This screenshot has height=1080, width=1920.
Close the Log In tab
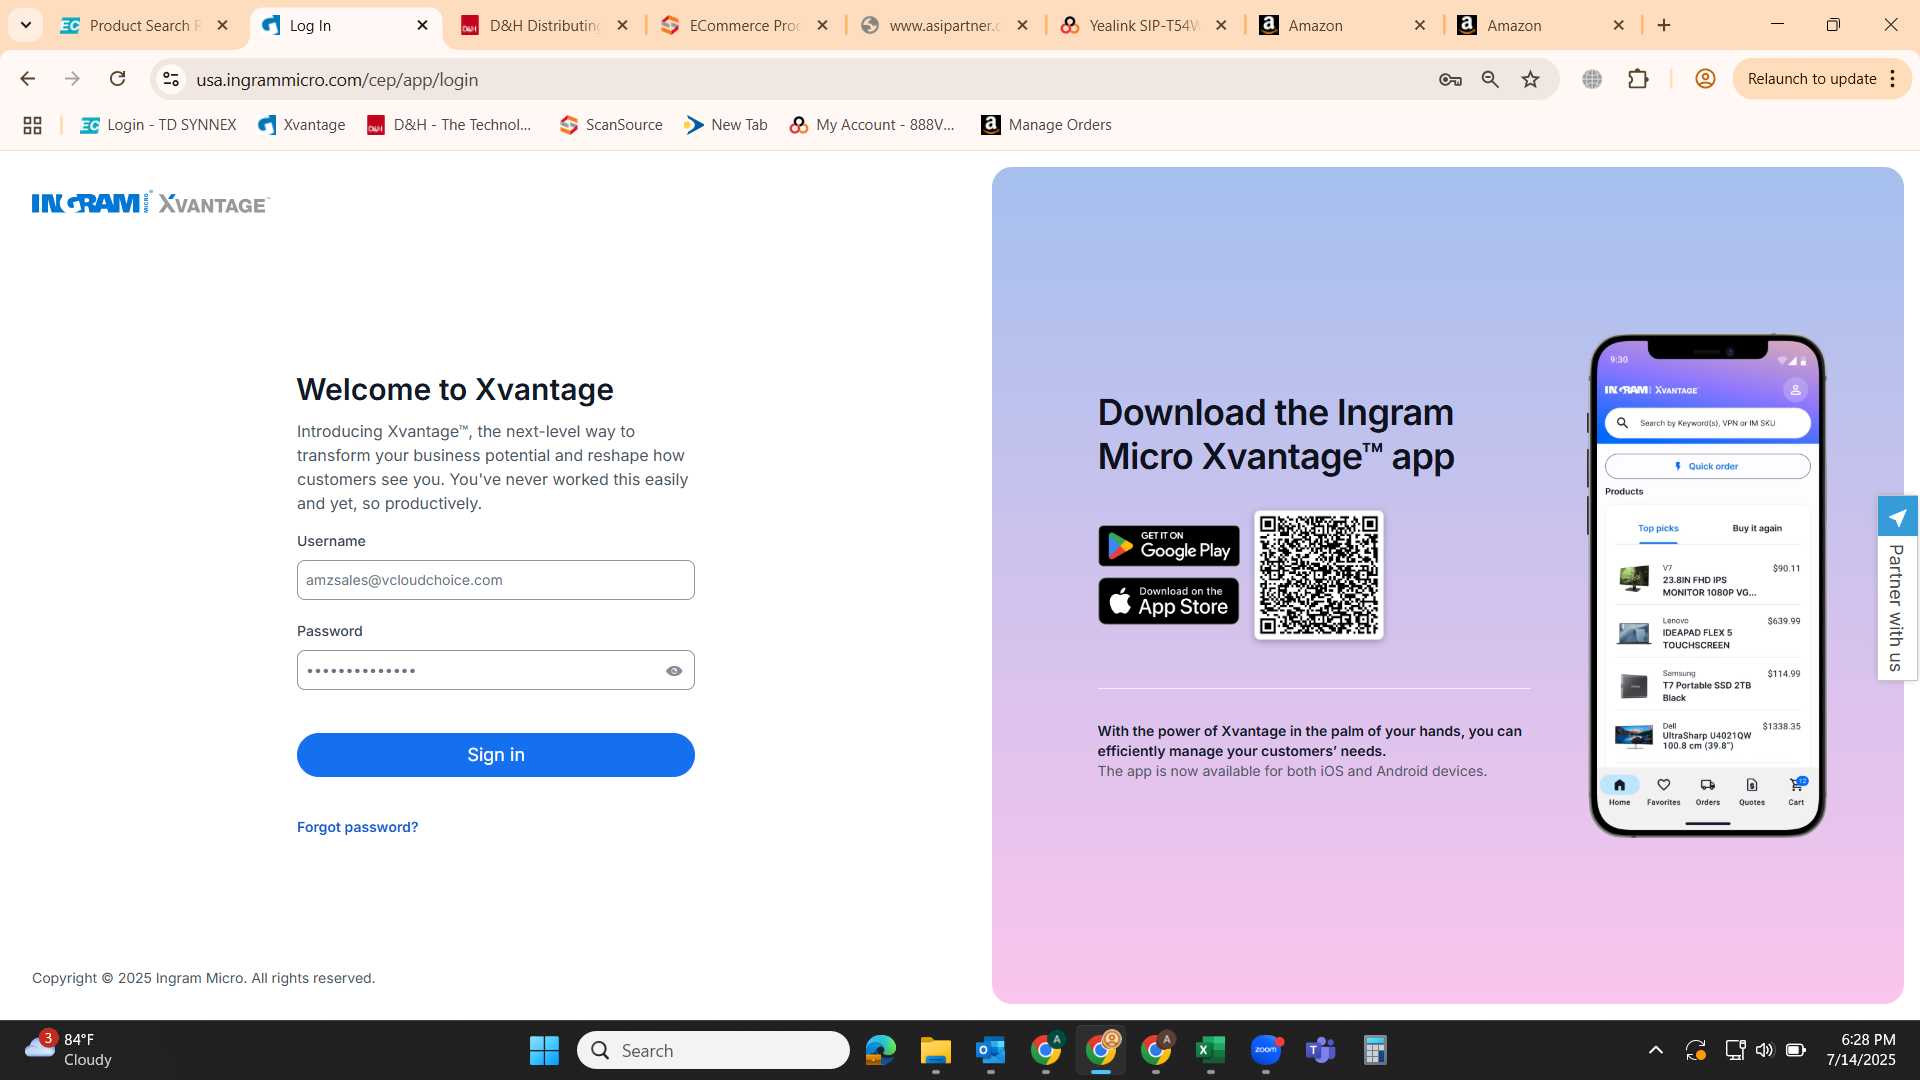point(422,25)
